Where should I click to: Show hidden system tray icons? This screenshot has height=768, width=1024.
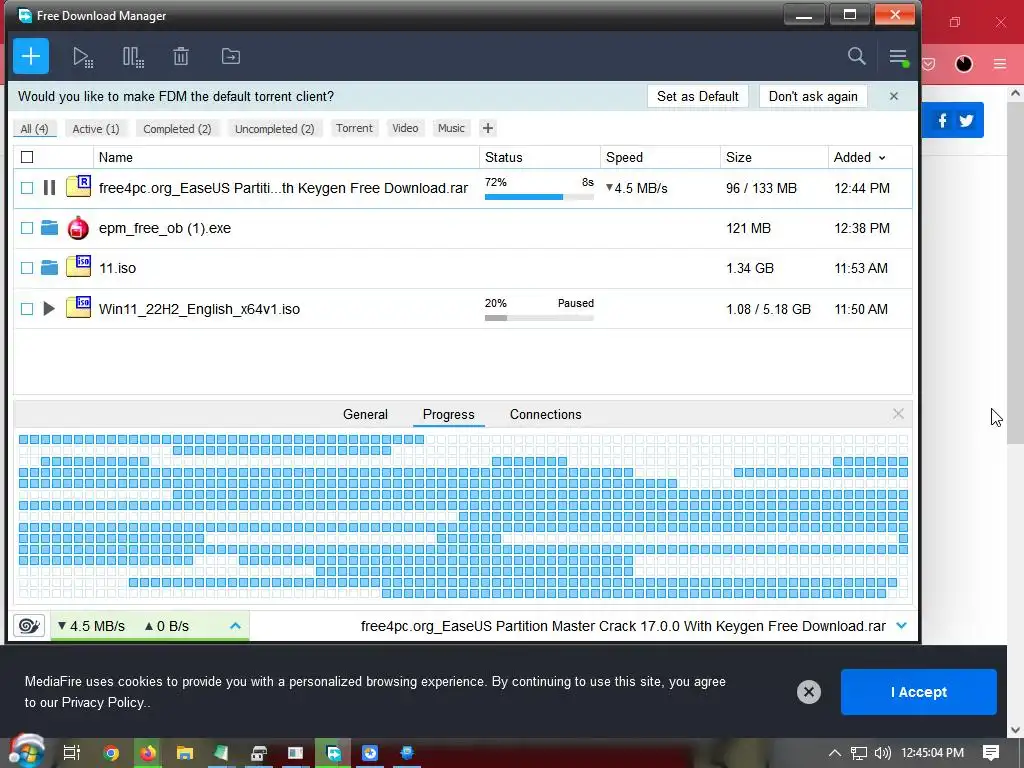tap(834, 753)
